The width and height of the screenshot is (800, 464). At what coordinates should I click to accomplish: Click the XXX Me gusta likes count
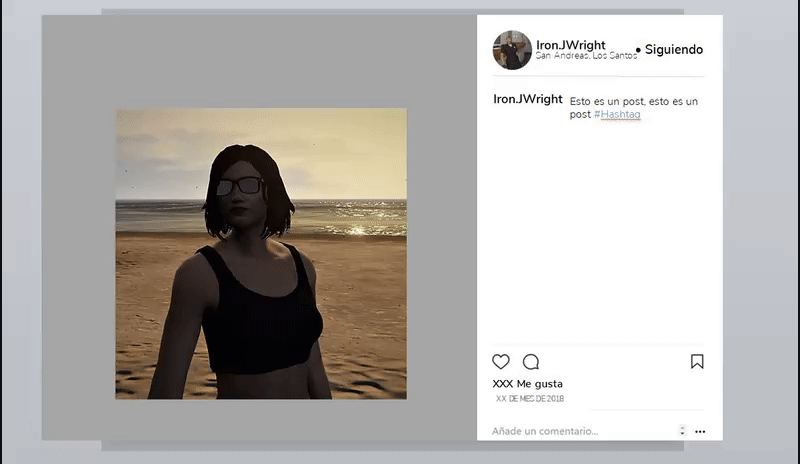click(528, 384)
